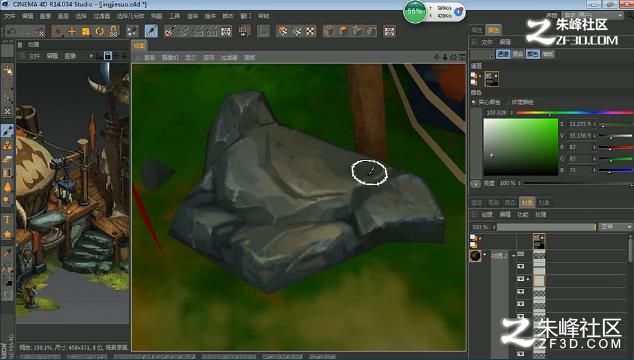This screenshot has width=634, height=360.
Task: Toggle eye visibility of the selected layer
Action: (521, 279)
